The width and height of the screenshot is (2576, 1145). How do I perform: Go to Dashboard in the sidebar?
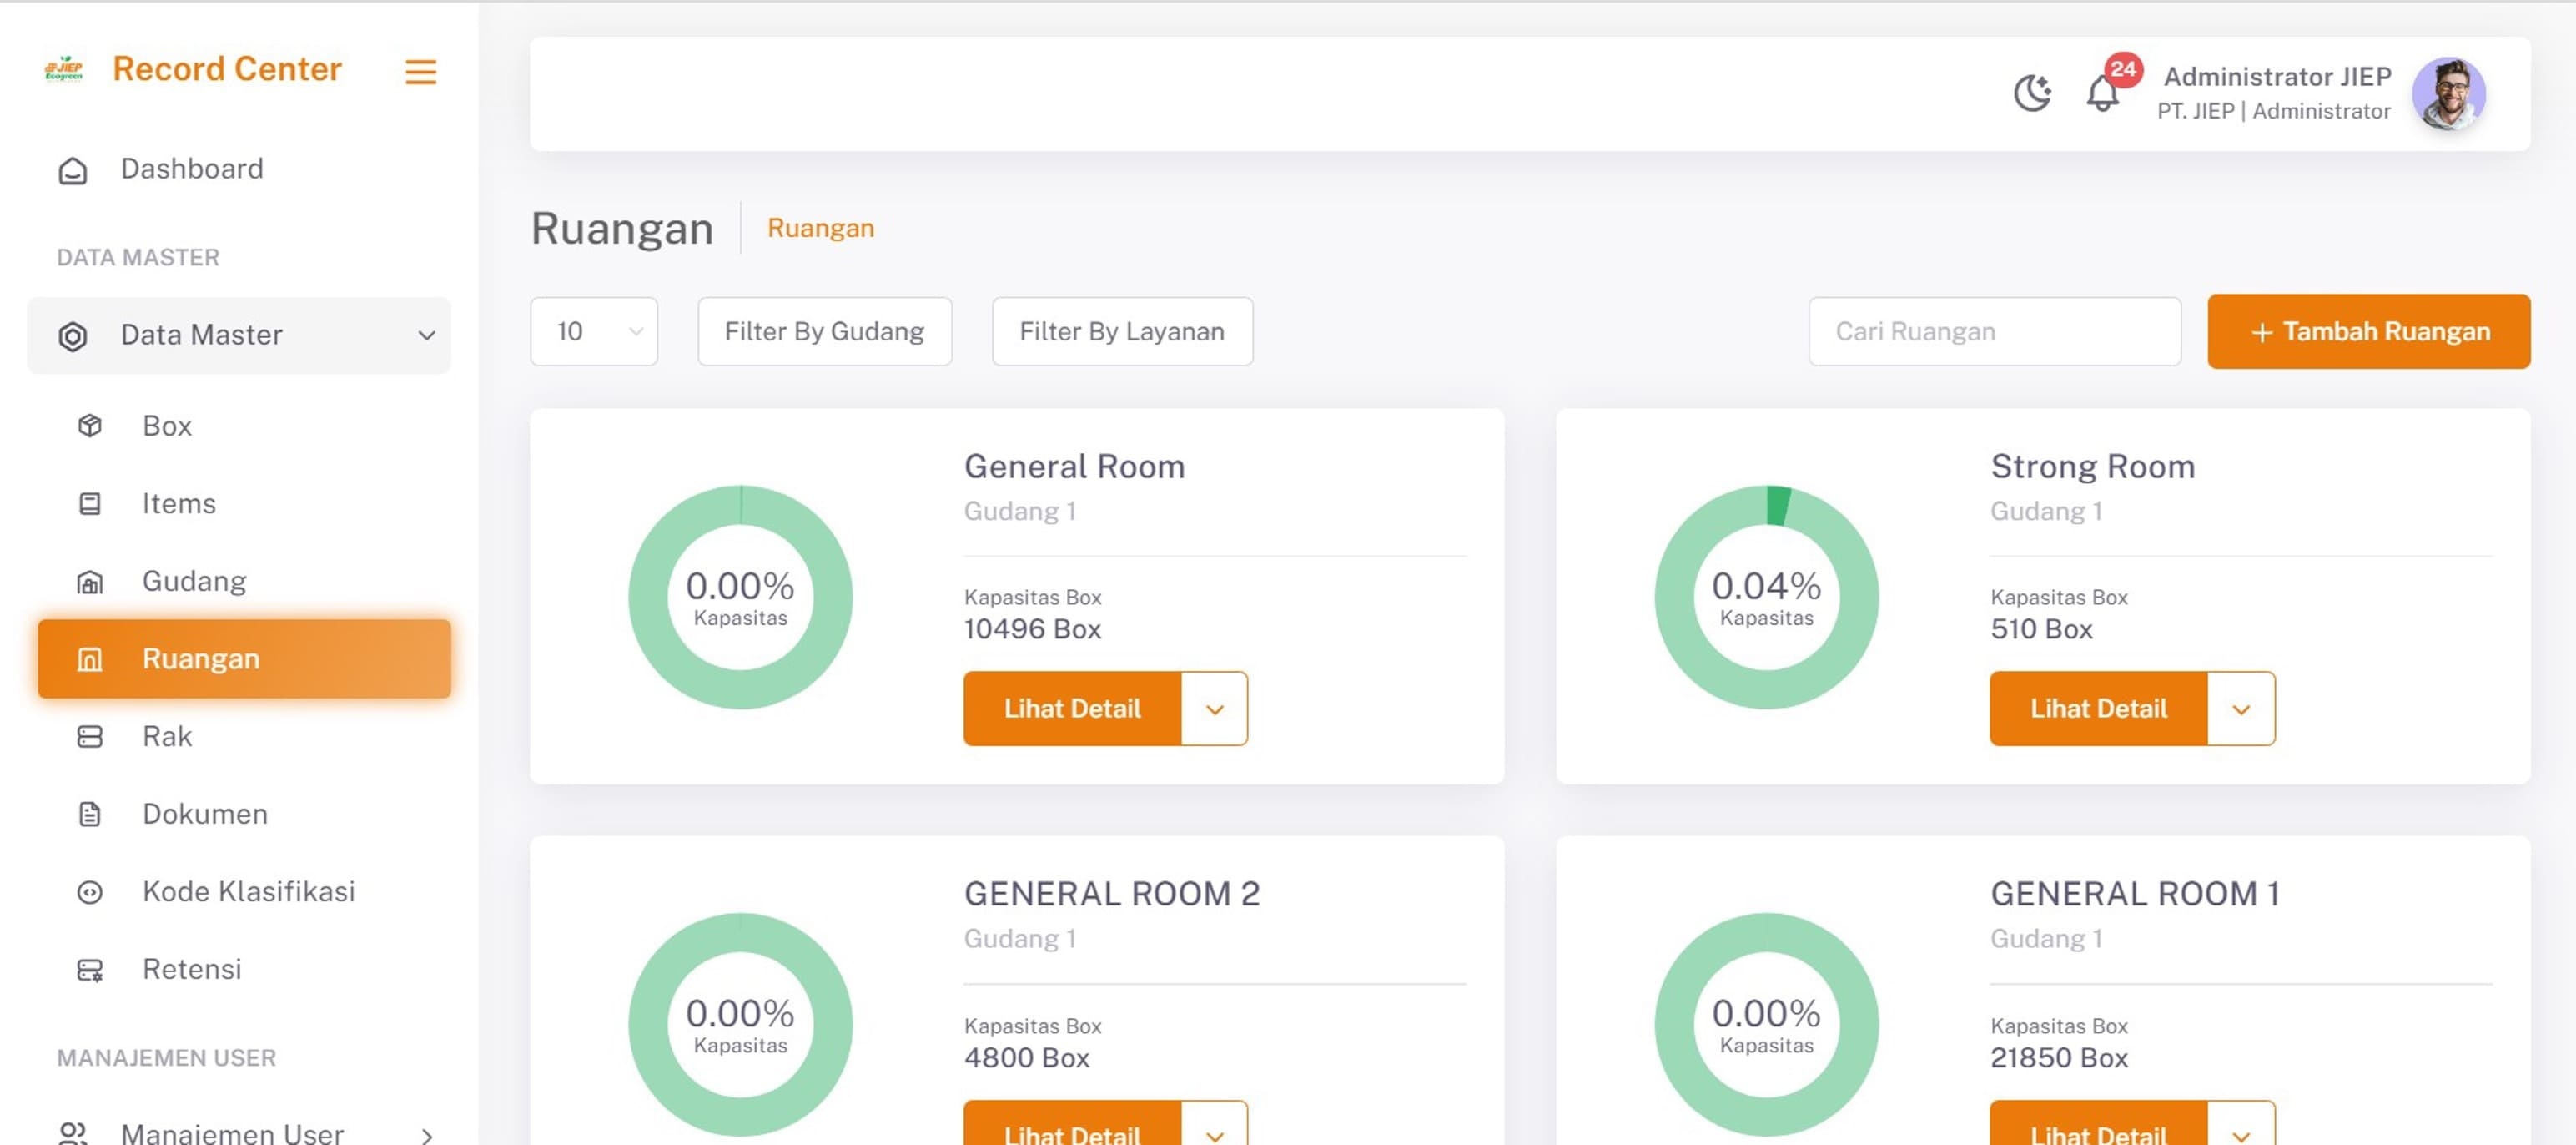(239, 169)
